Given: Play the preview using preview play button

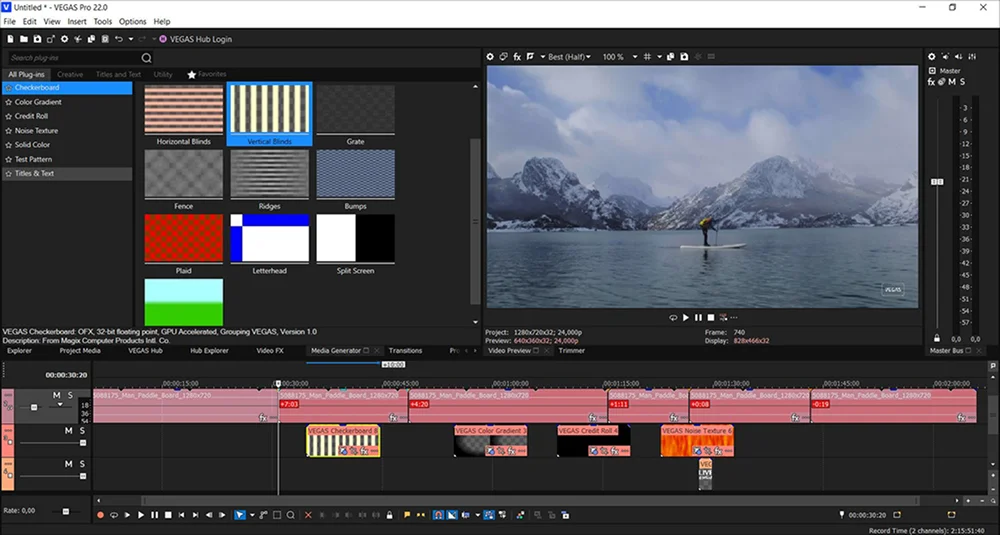Looking at the screenshot, I should [x=686, y=318].
